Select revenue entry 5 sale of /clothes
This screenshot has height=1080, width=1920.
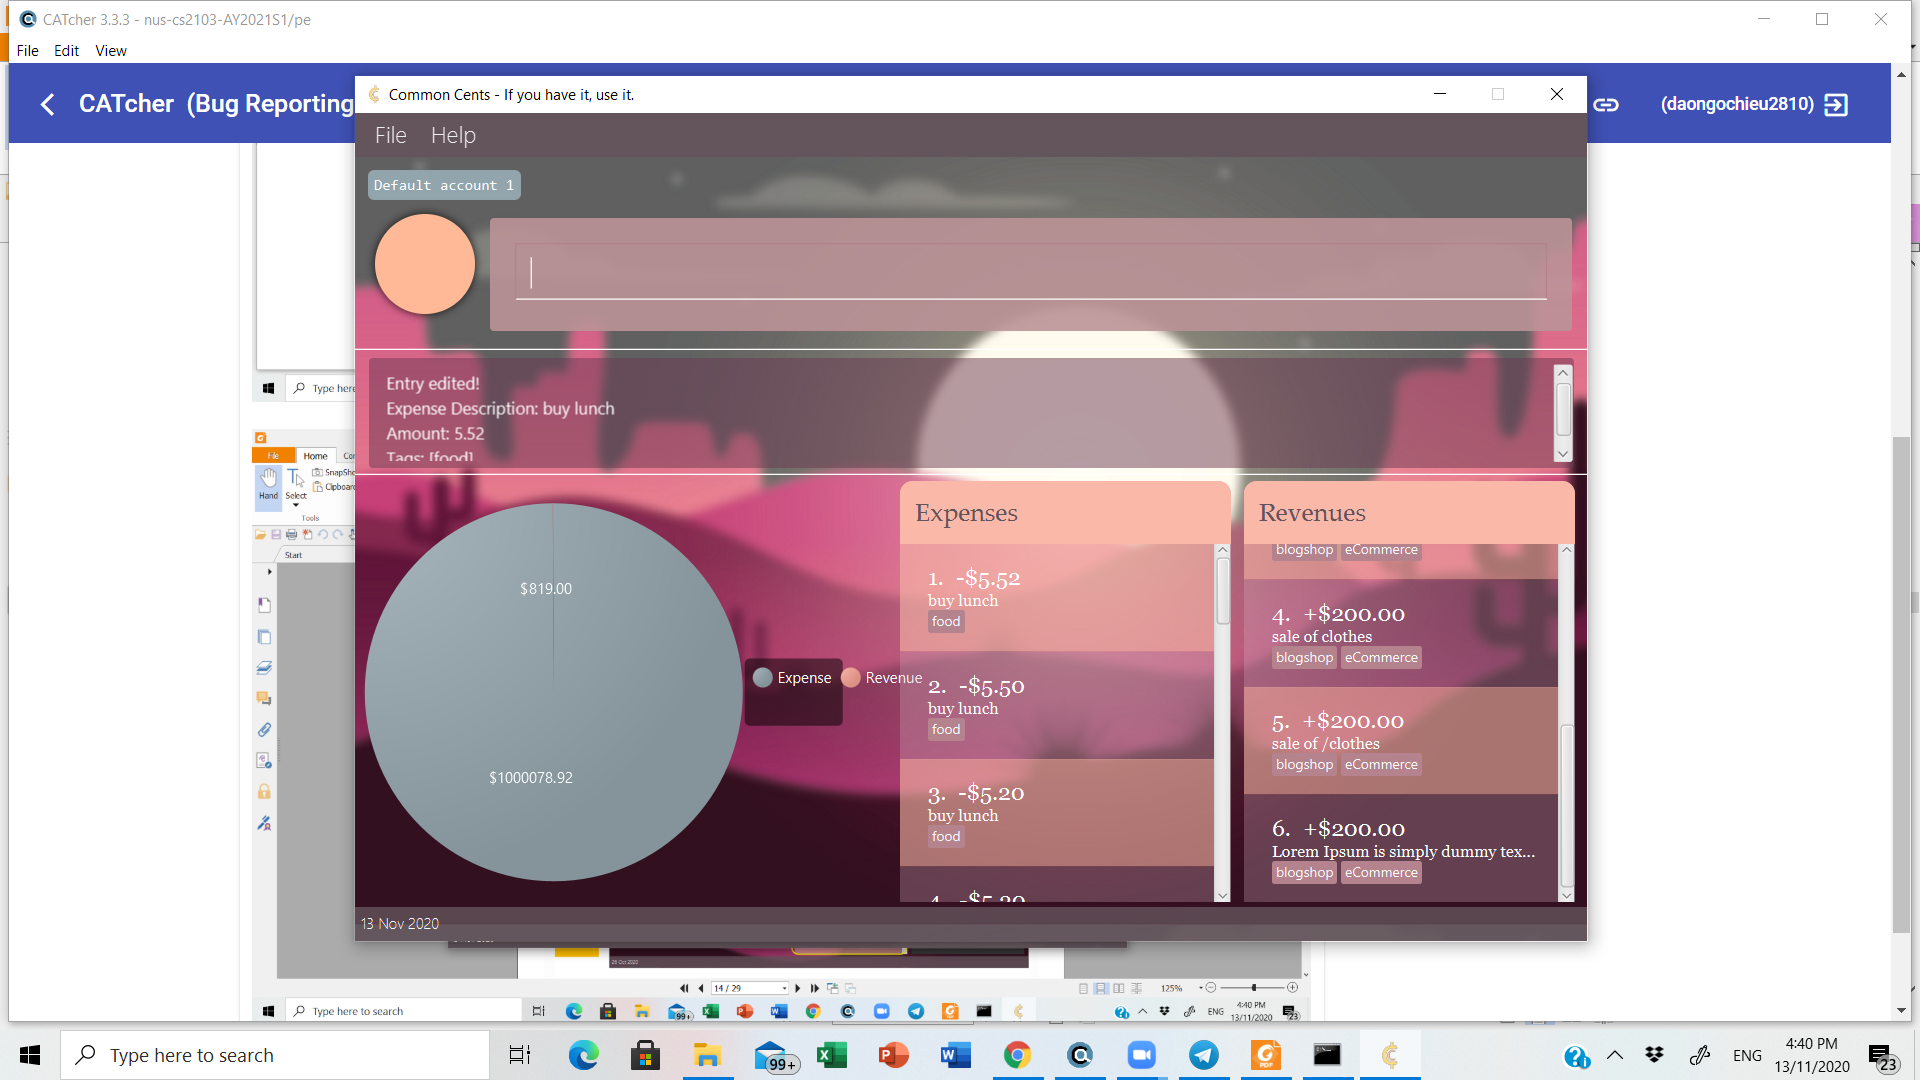click(x=1400, y=741)
